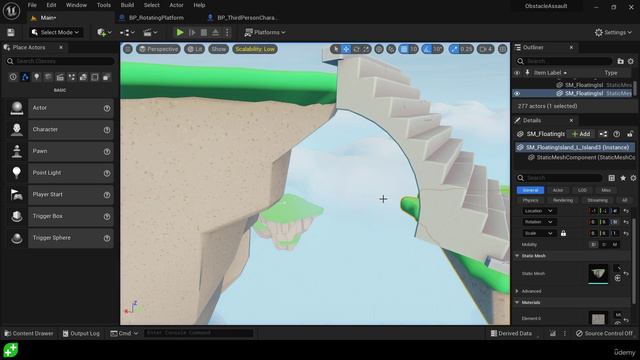Screen dimensions: 640x360
Task: Select the Player Start actor entry
Action: point(60,195)
